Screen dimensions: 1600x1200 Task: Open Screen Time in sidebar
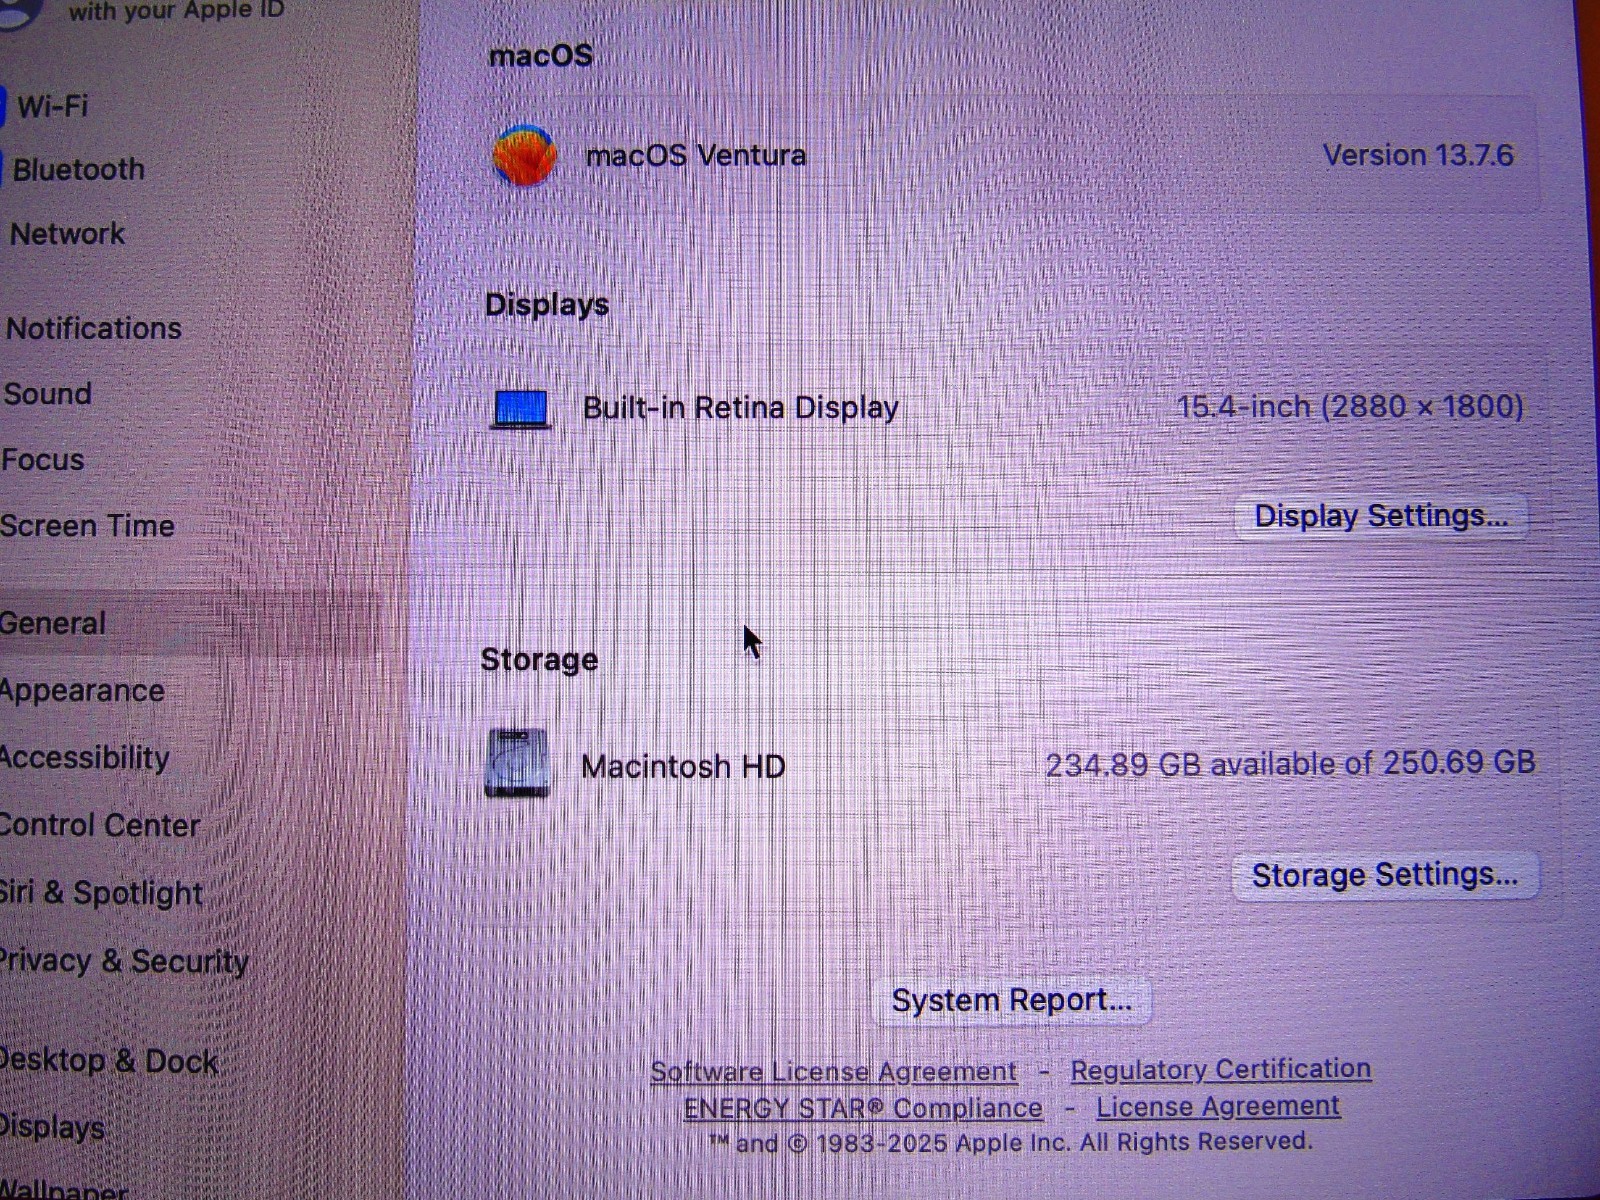(x=87, y=526)
